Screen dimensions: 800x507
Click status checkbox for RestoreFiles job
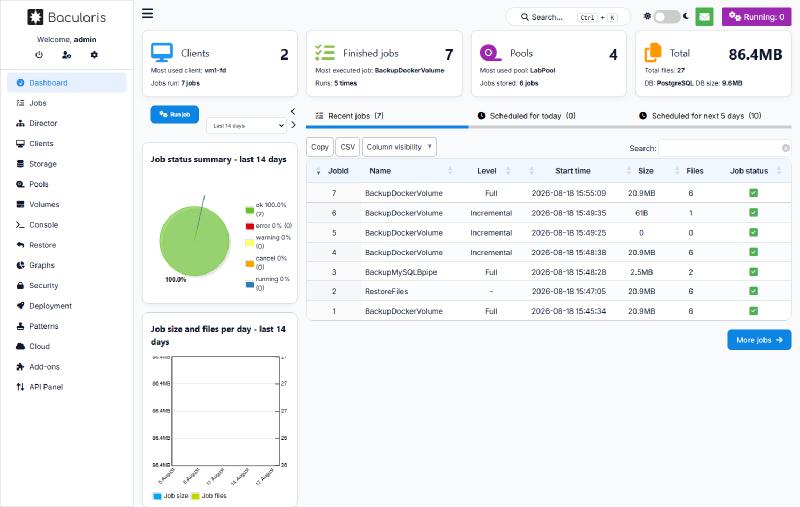753,291
